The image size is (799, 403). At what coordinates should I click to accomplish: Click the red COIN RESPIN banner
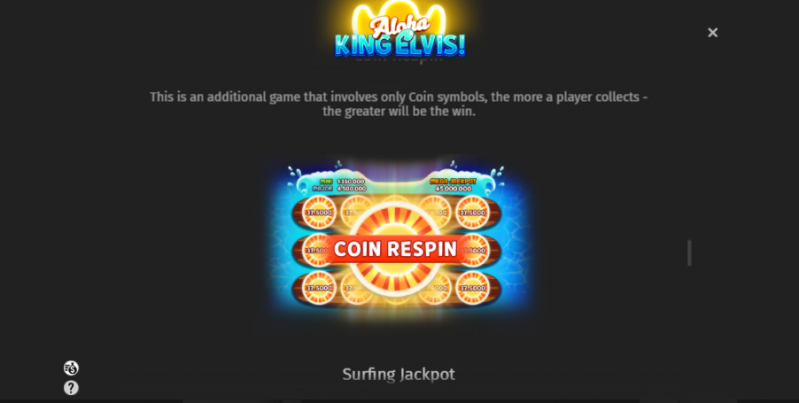coord(395,249)
